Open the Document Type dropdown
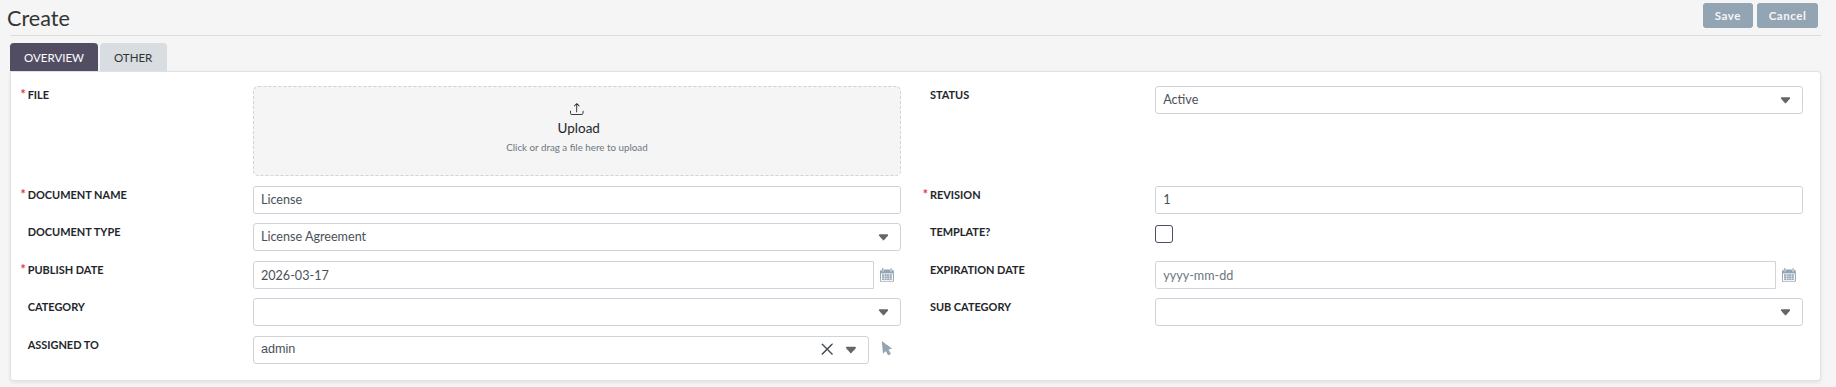1836x387 pixels. (576, 237)
